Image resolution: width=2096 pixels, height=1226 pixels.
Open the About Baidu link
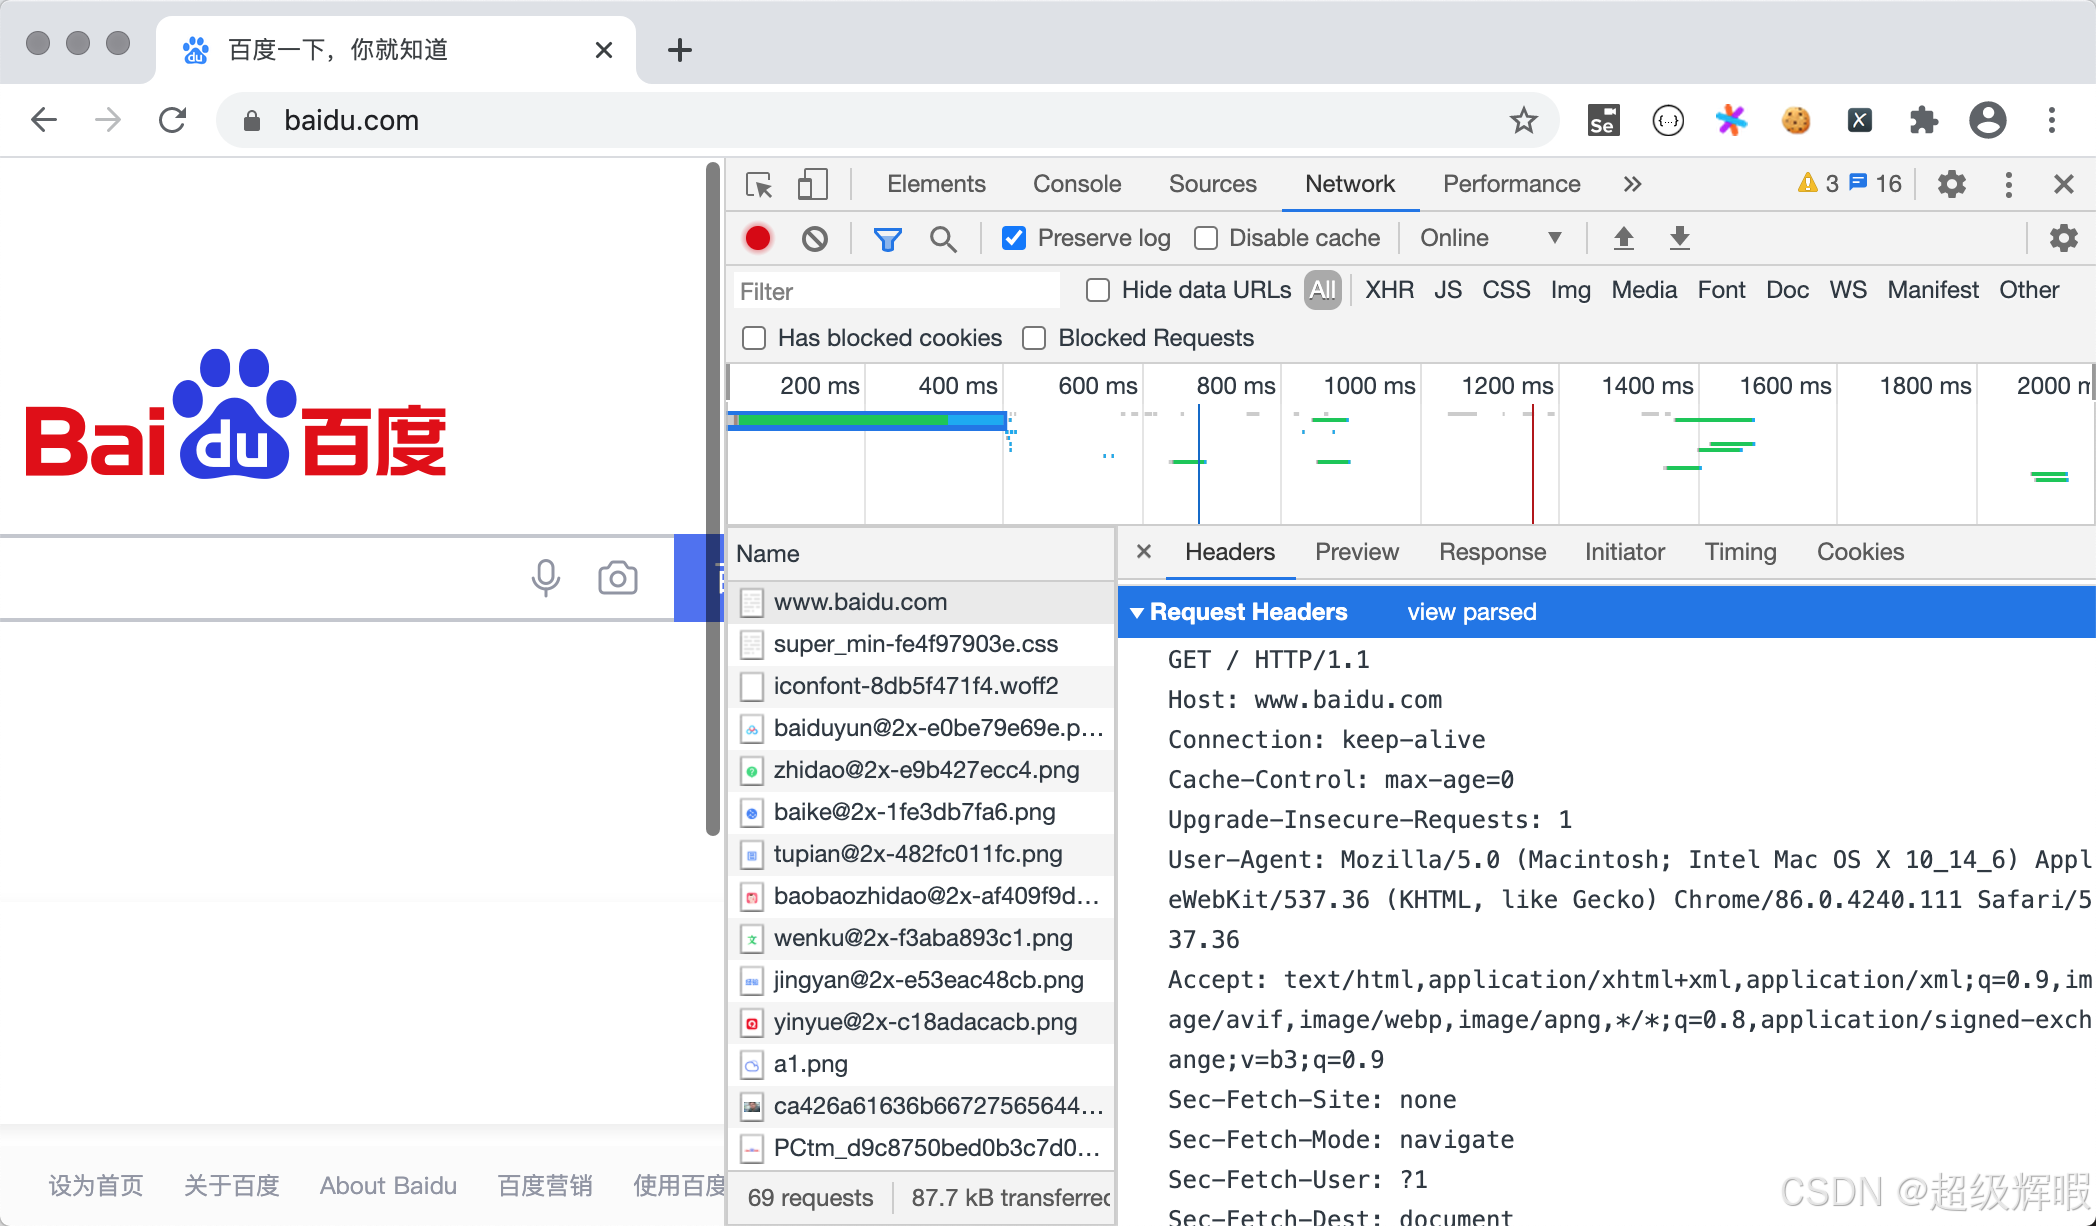[x=388, y=1185]
